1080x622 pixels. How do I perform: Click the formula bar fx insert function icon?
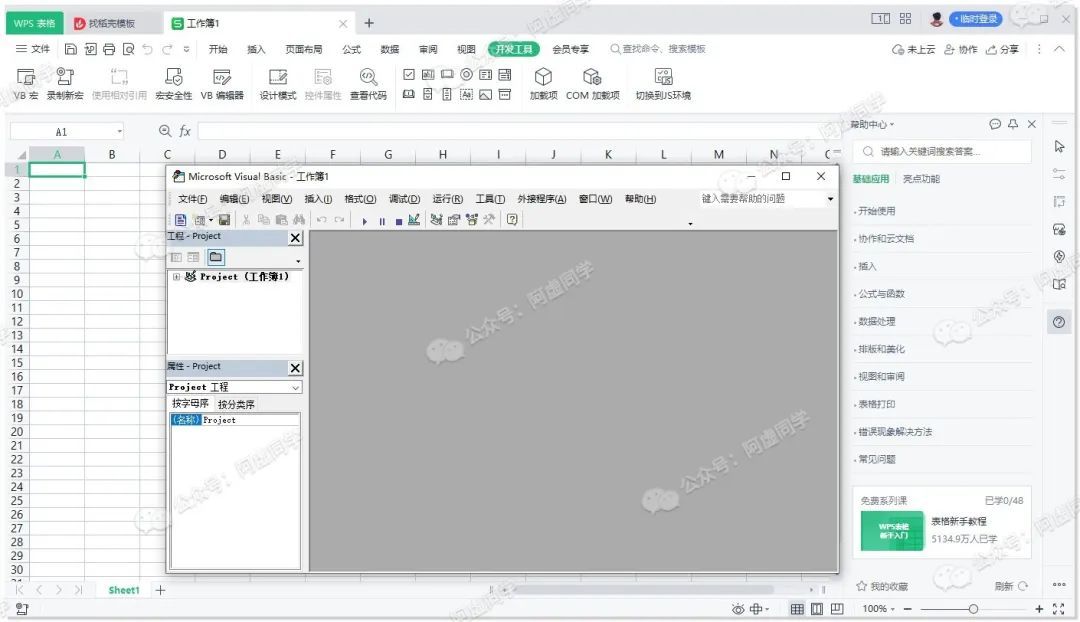185,131
